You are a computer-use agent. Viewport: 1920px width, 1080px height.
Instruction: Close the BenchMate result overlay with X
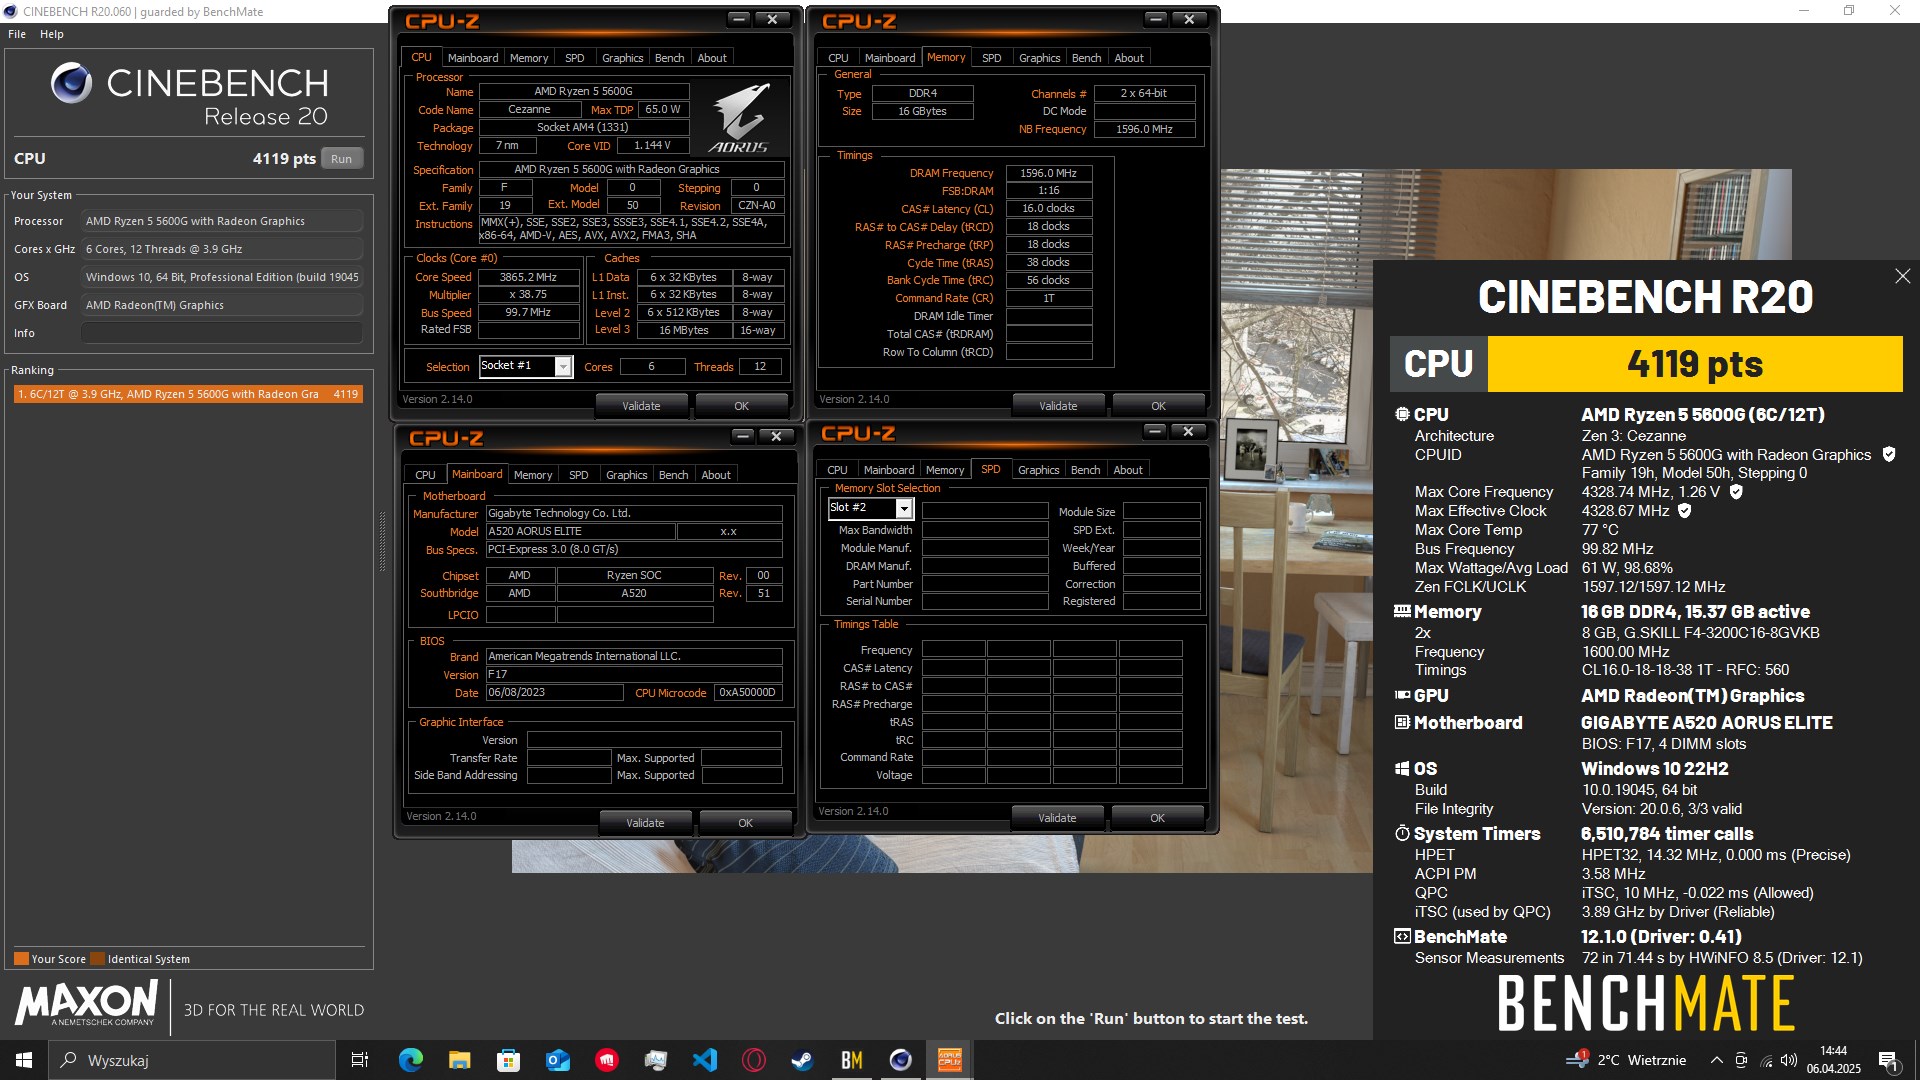pyautogui.click(x=1902, y=276)
